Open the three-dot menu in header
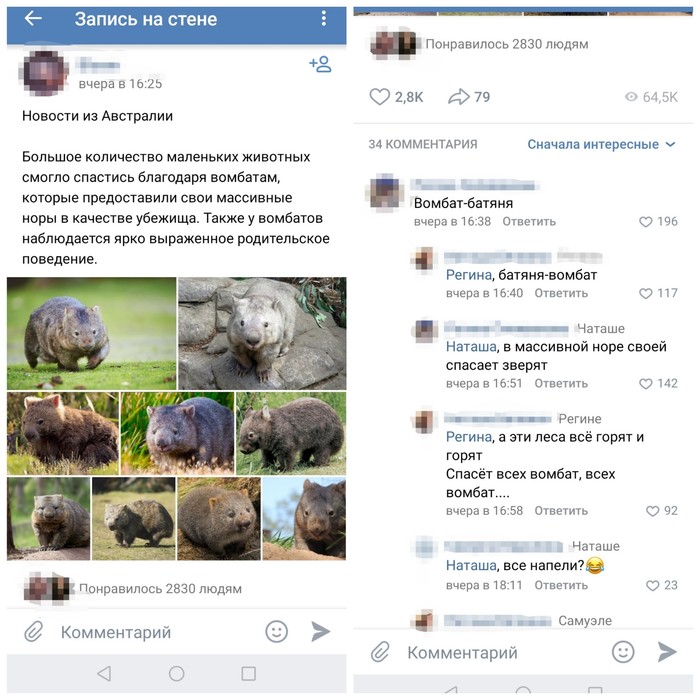The image size is (700, 700). click(324, 18)
